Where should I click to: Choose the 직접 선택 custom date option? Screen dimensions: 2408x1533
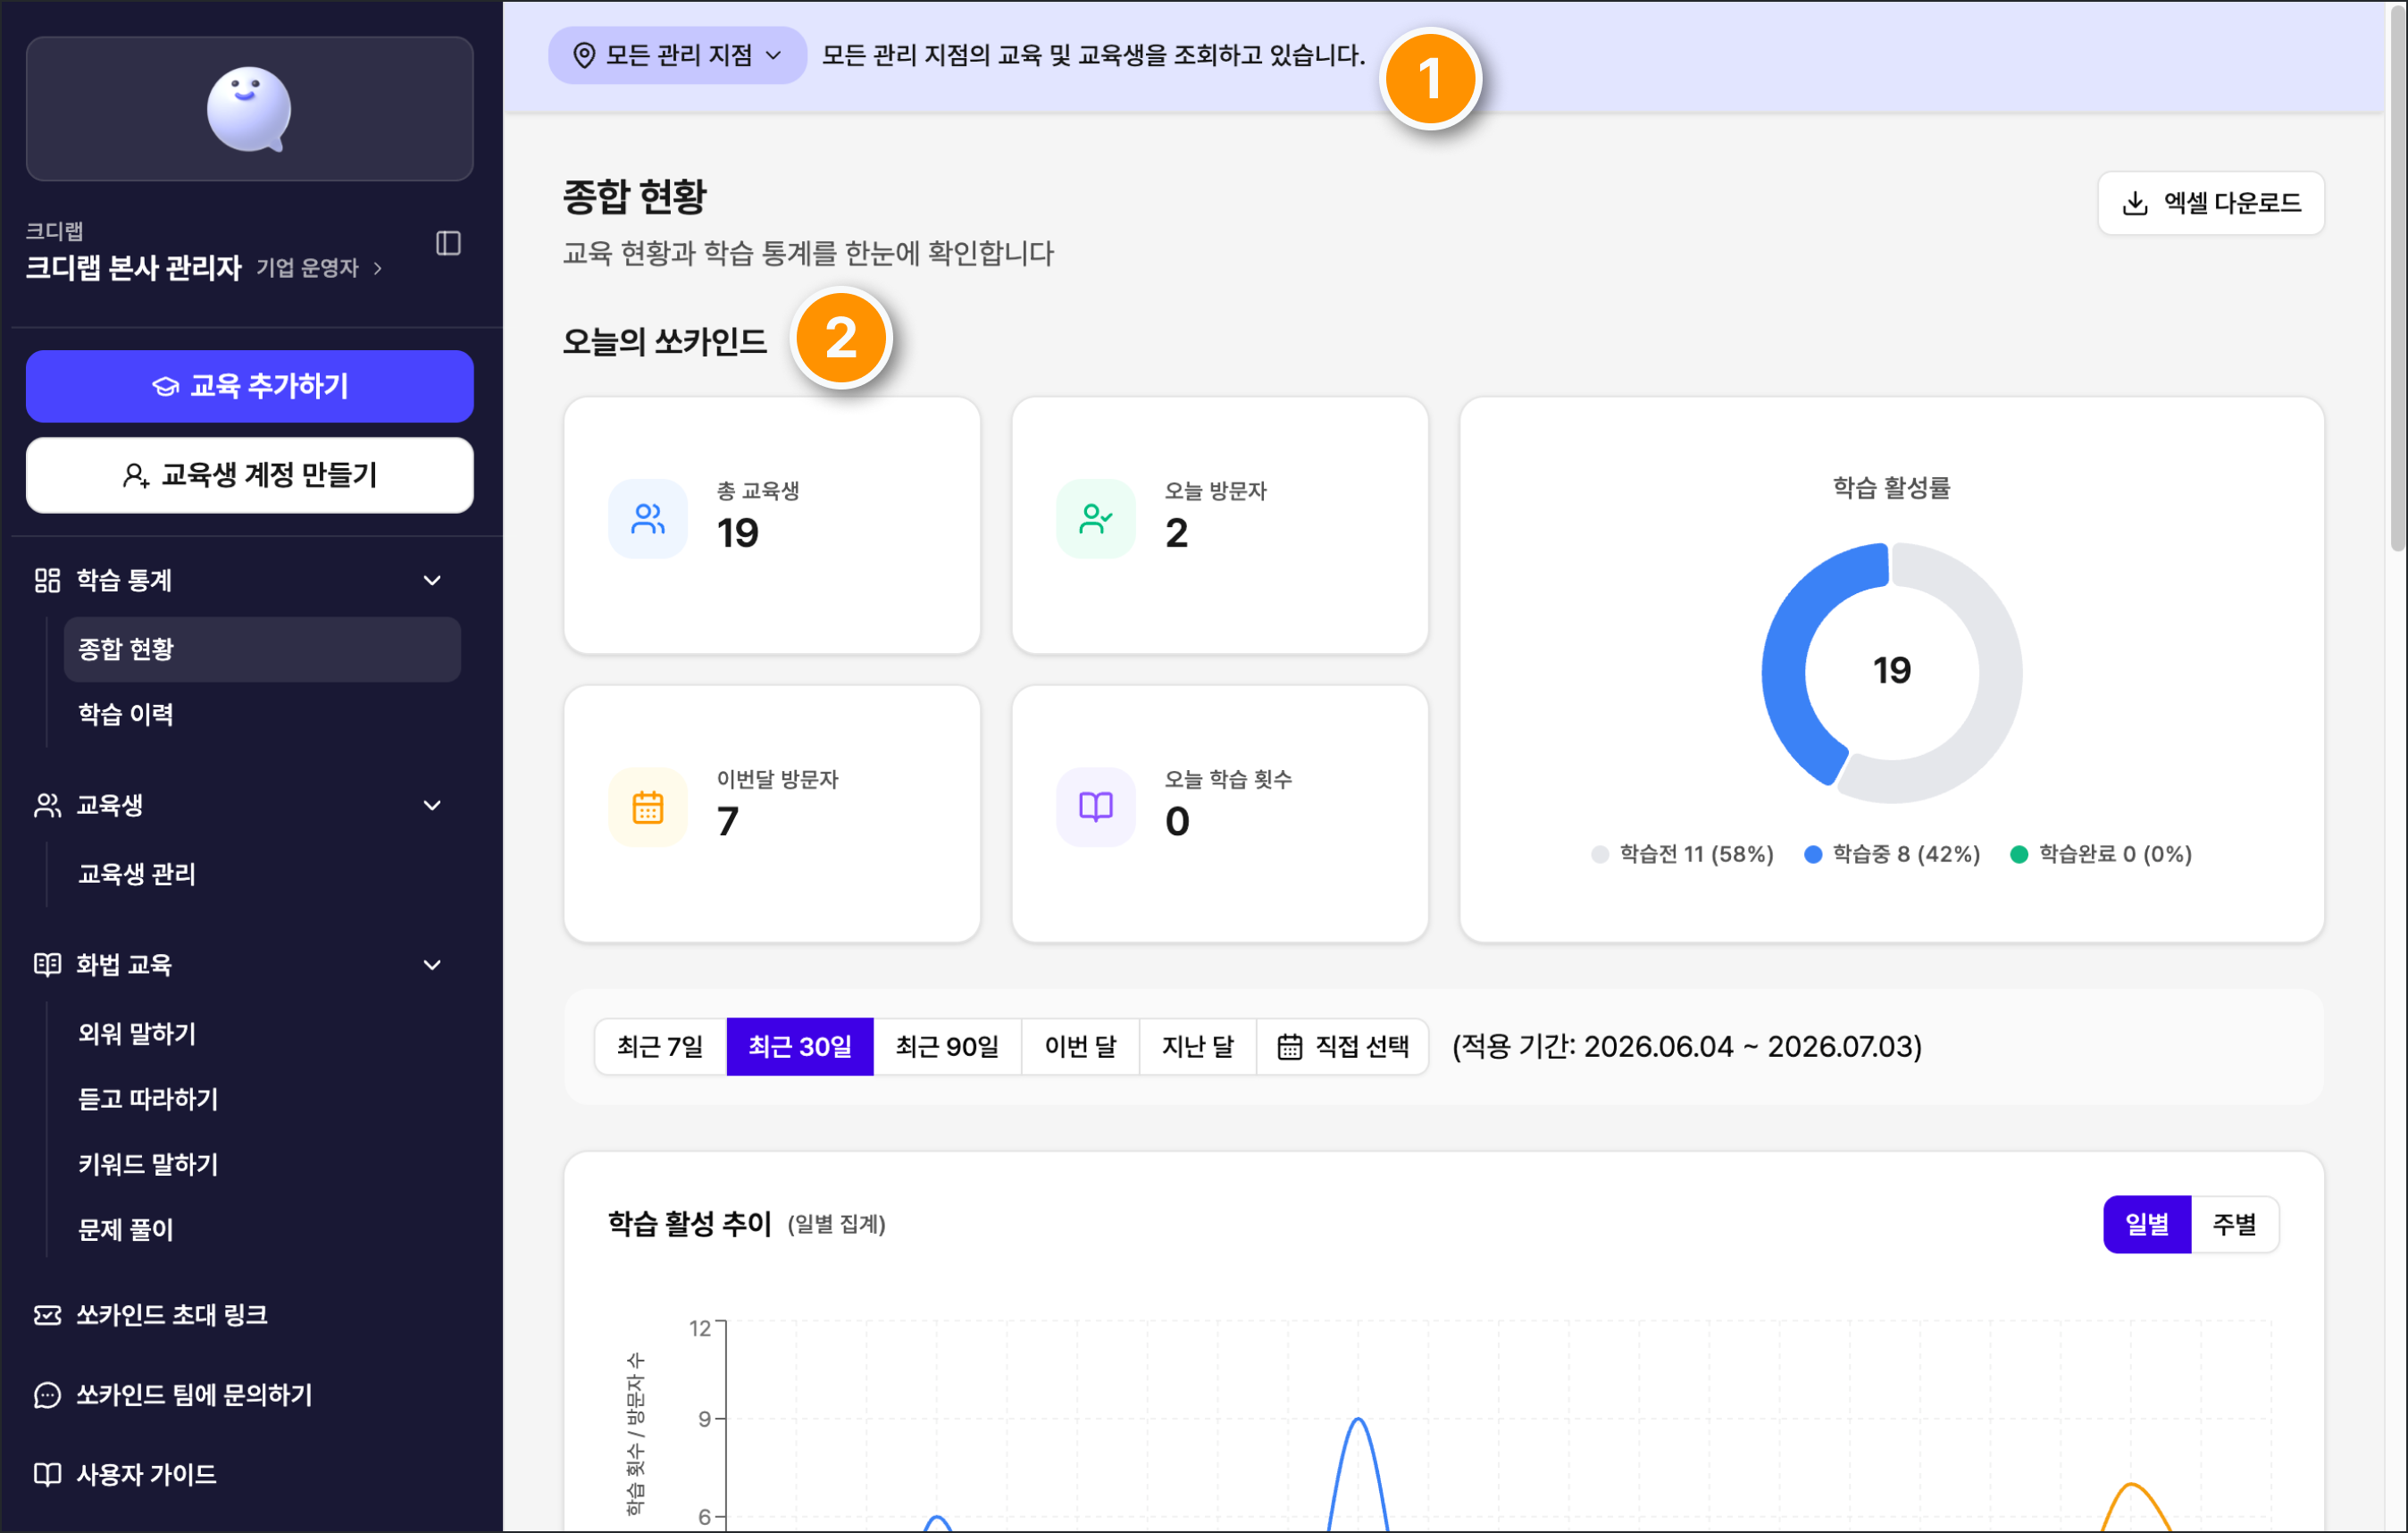click(1342, 1046)
